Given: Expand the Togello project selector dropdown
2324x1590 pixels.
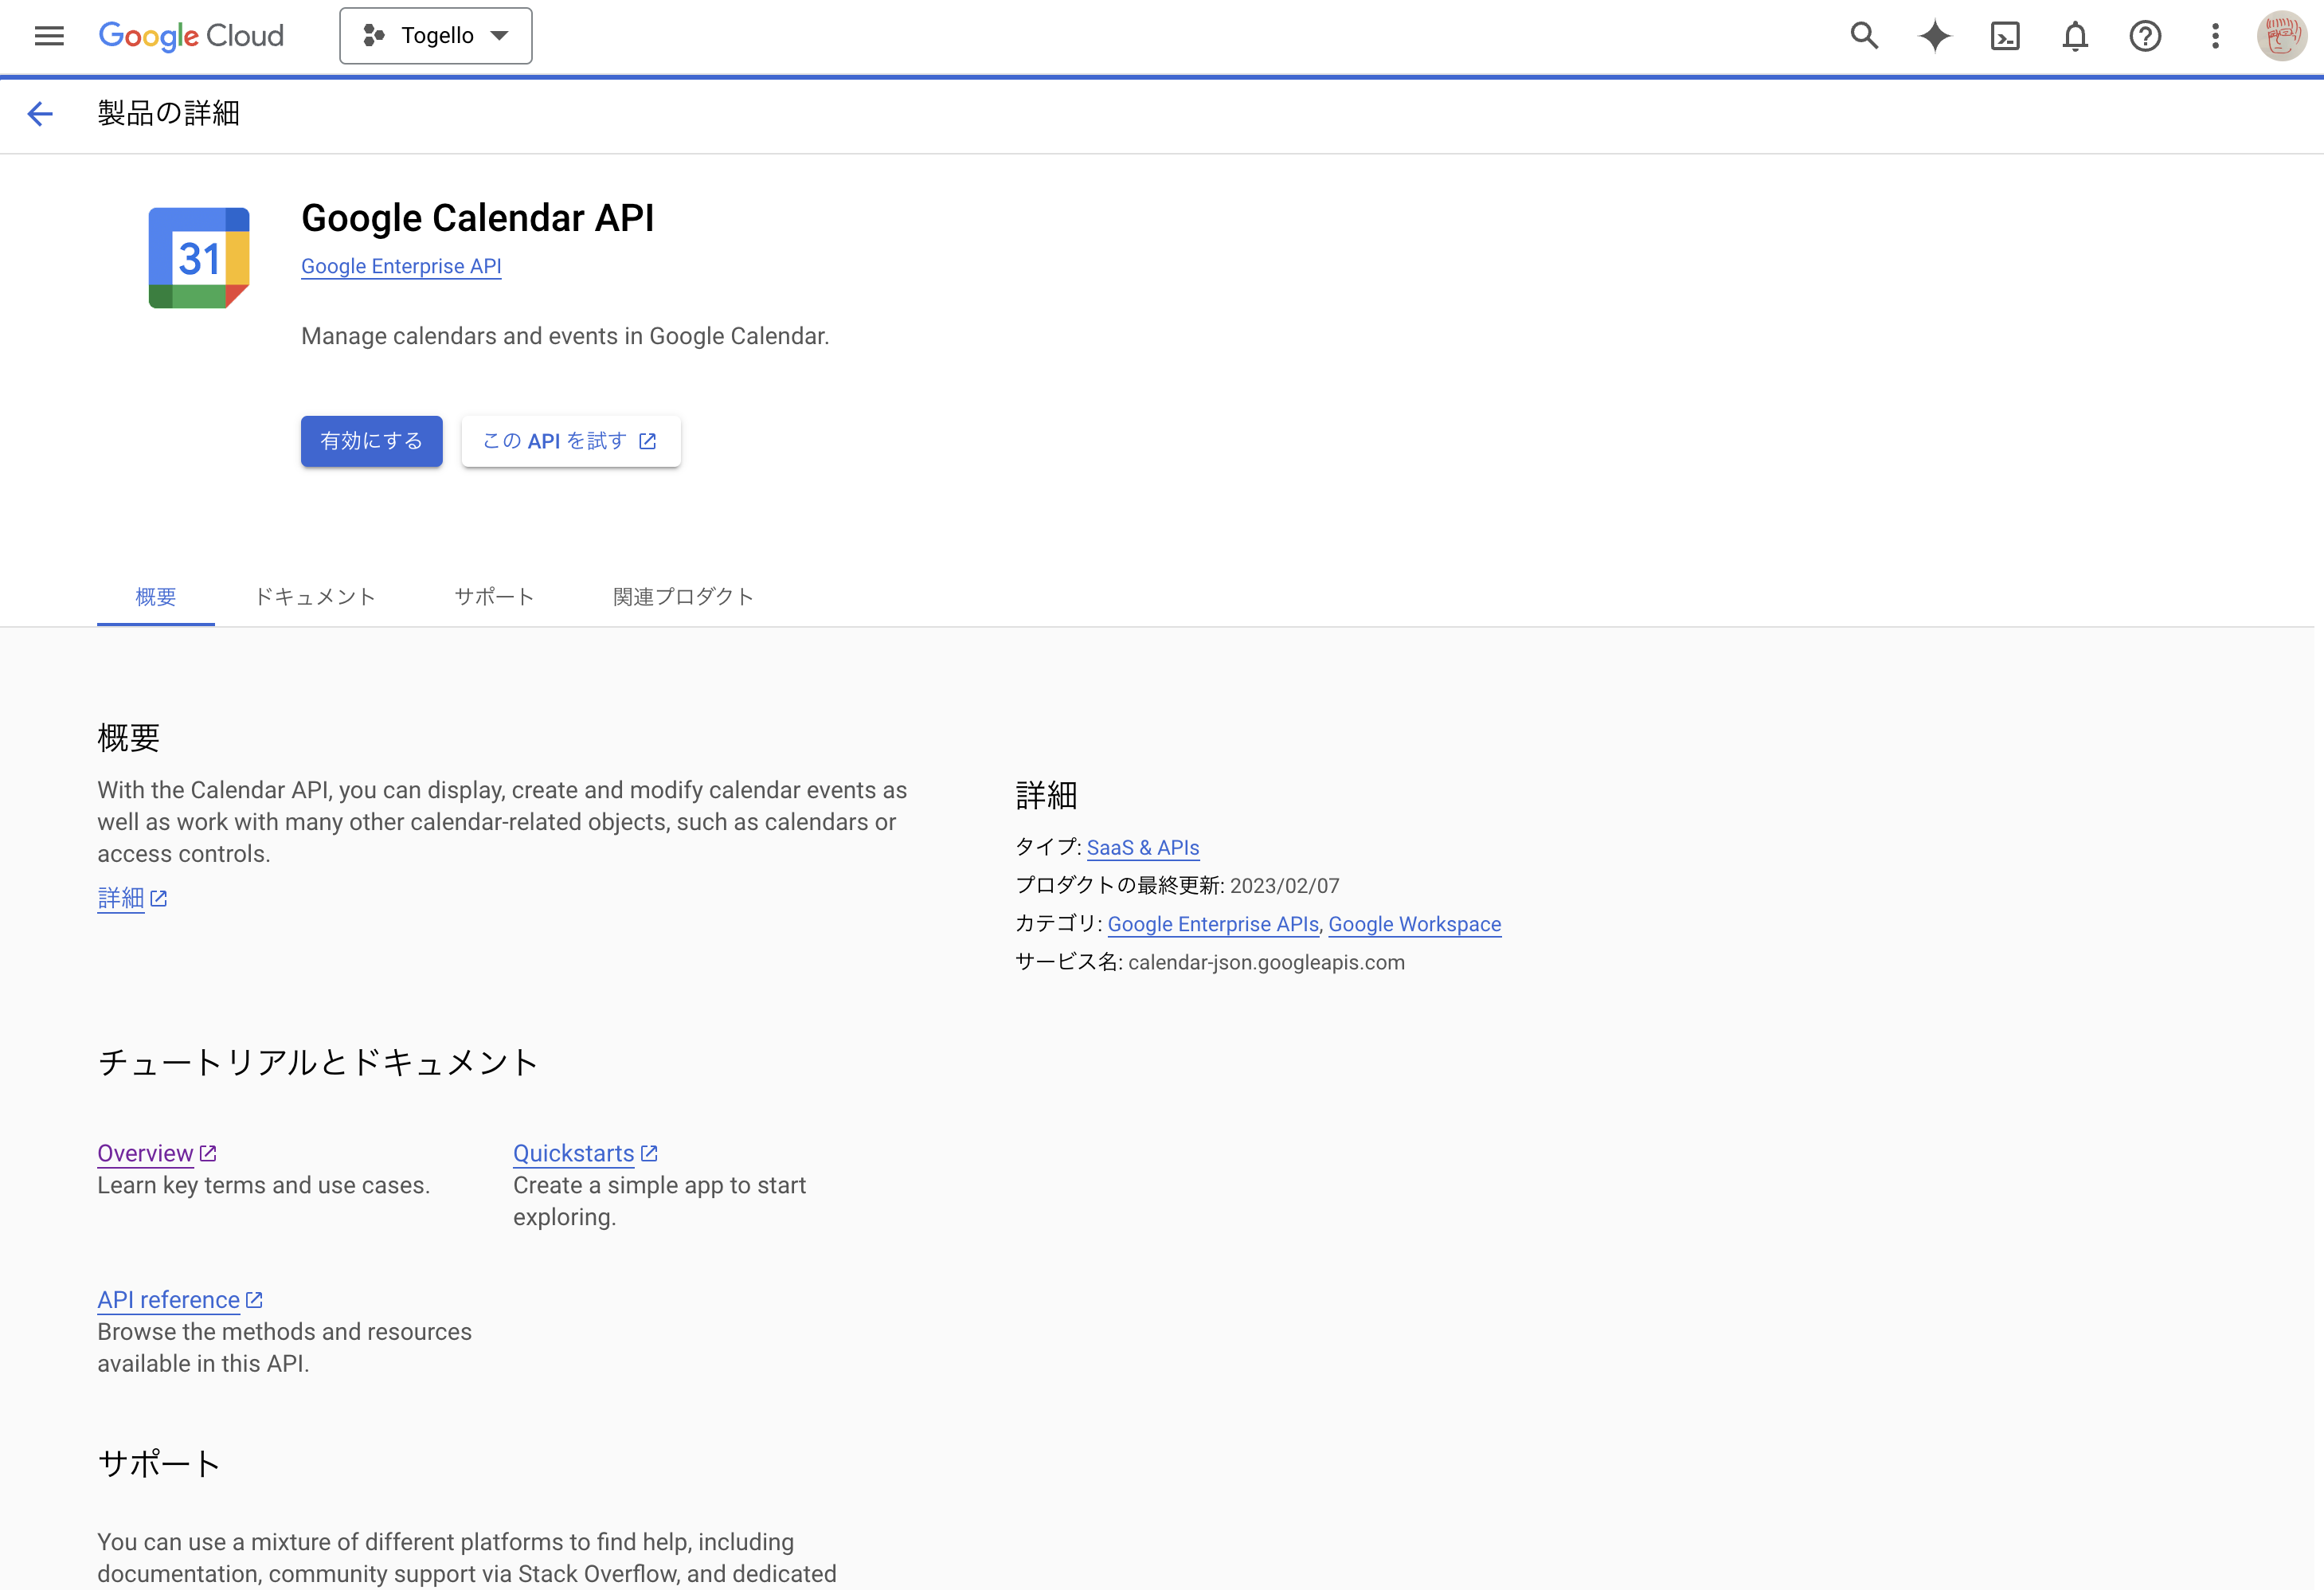Looking at the screenshot, I should tap(435, 36).
